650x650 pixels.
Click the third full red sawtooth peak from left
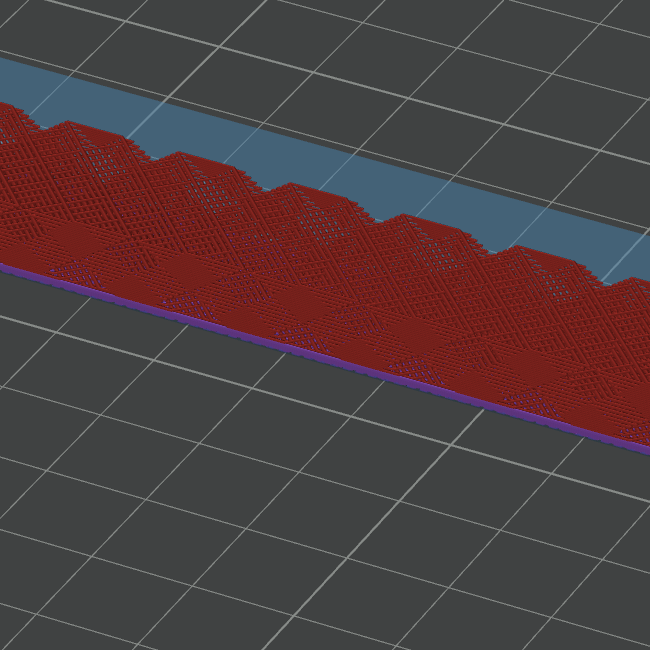(292, 191)
